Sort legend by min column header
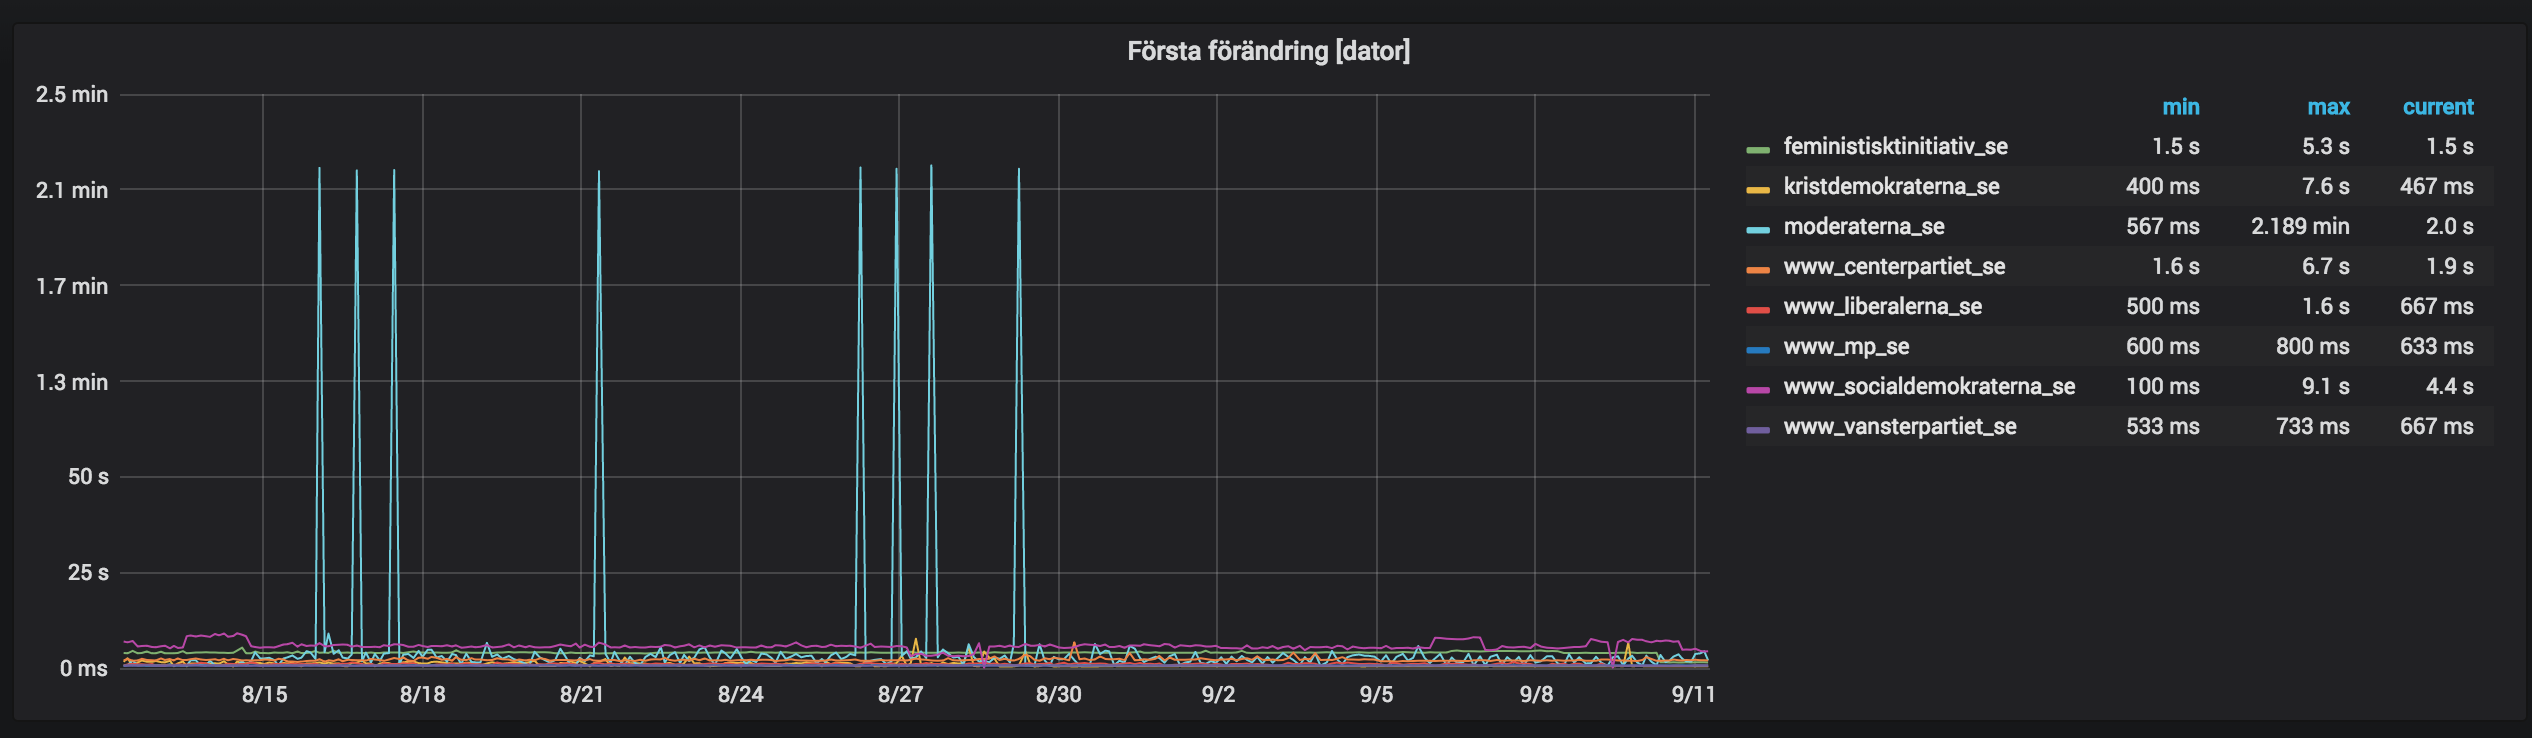This screenshot has width=2532, height=738. 2180,107
